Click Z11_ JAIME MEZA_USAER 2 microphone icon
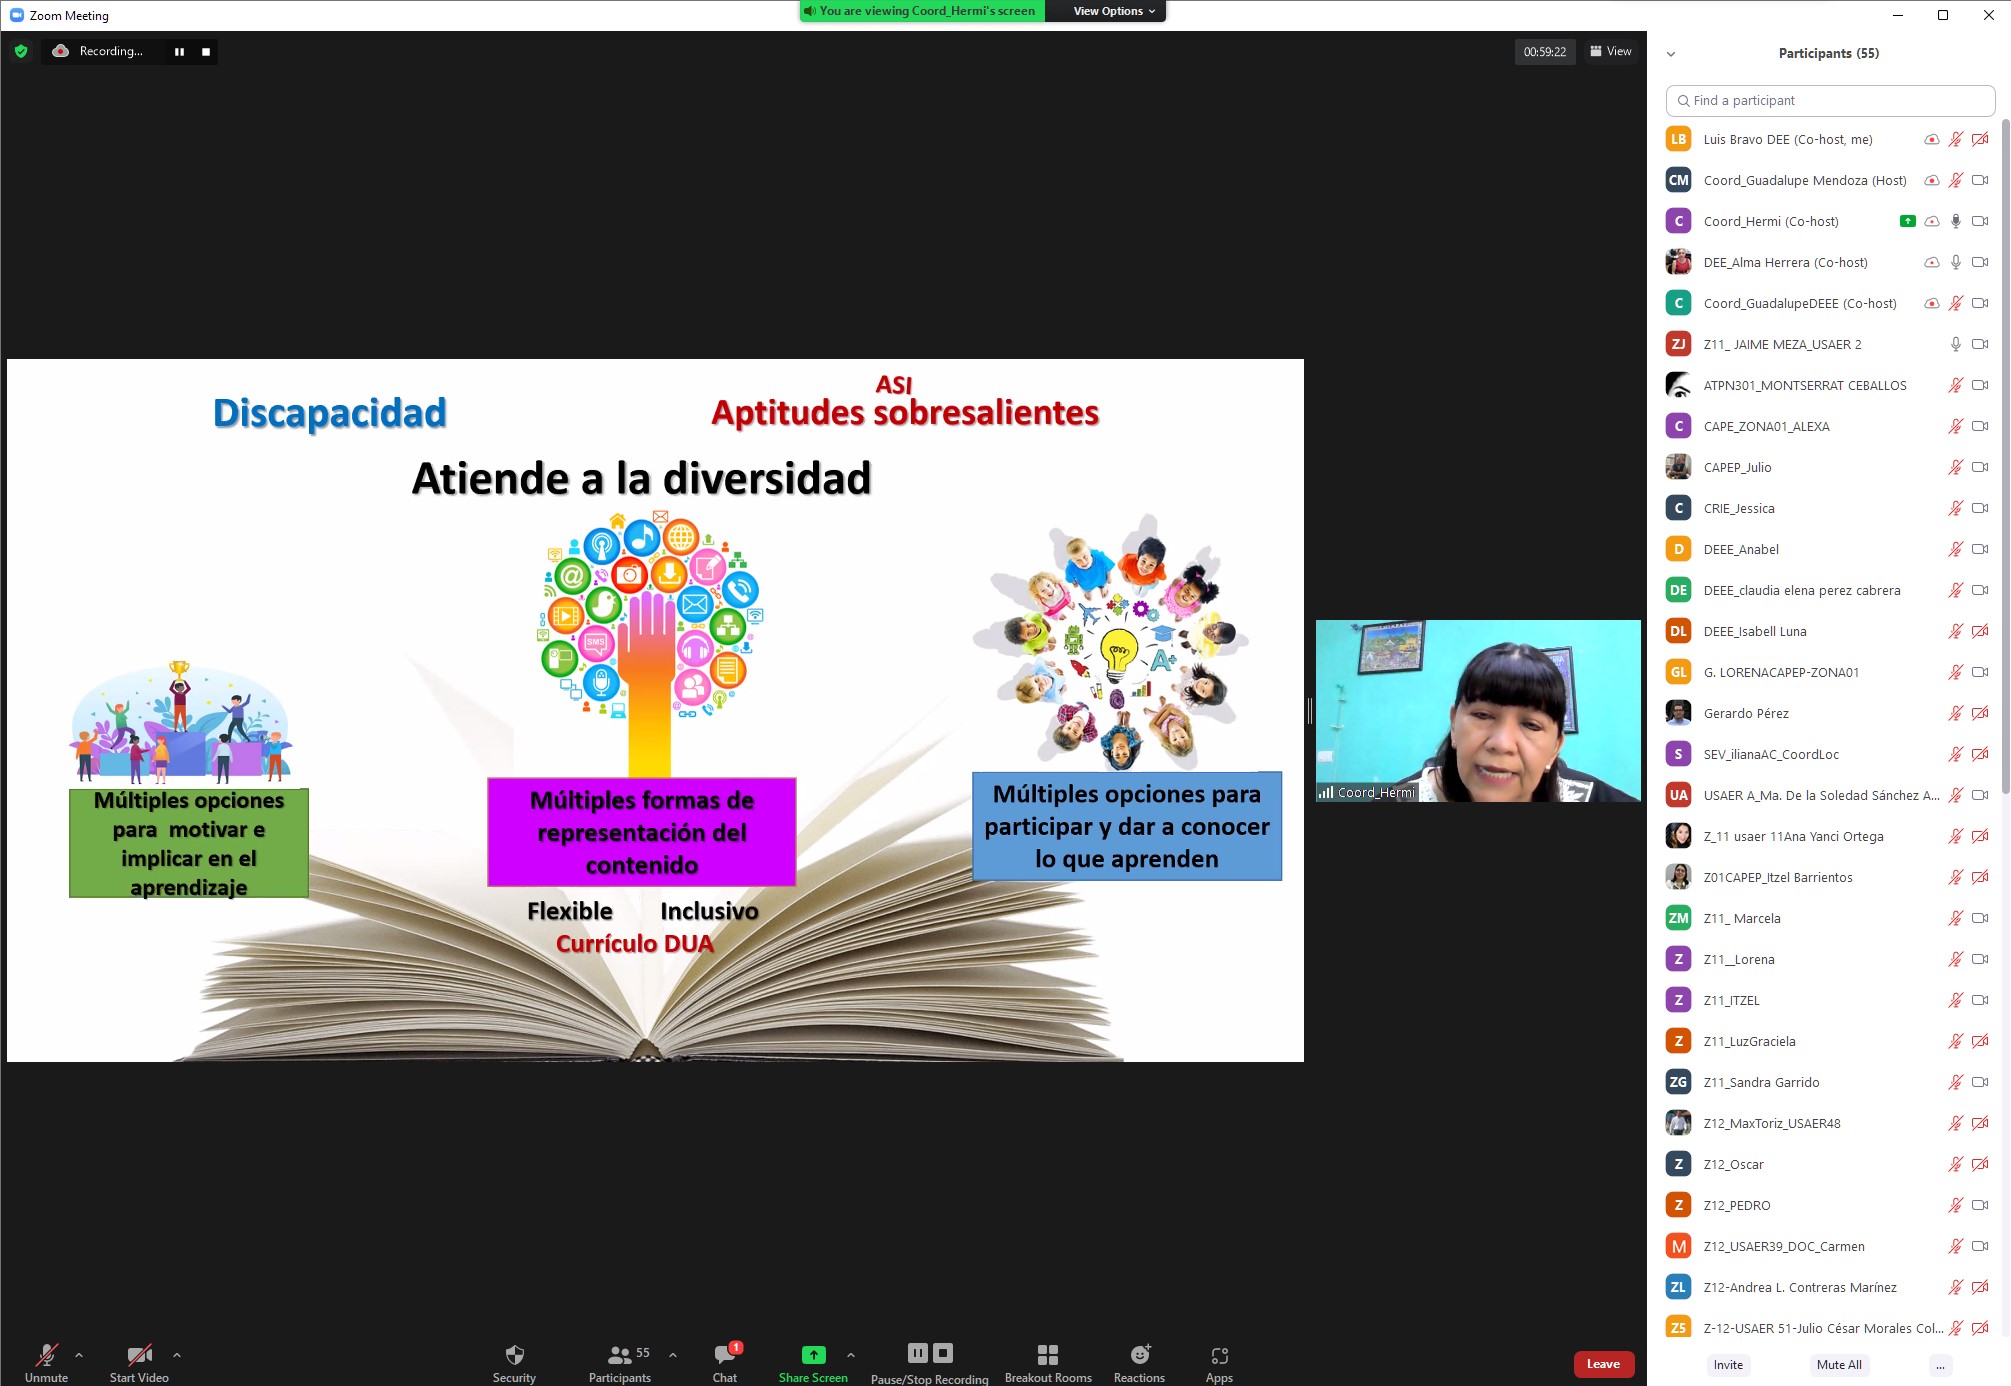 pyautogui.click(x=1955, y=344)
